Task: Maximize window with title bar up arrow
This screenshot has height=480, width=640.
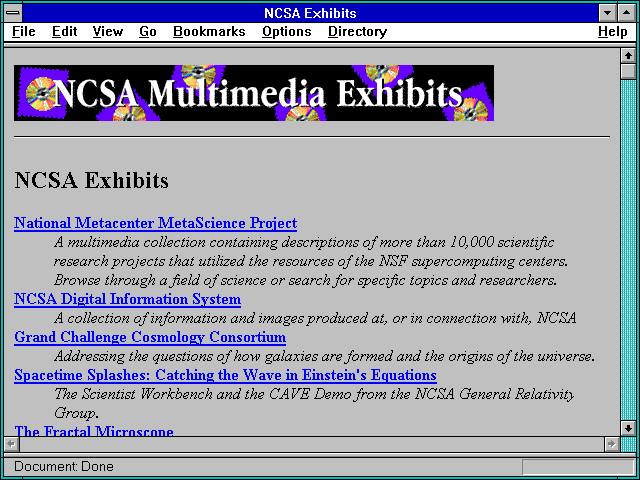Action: 627,13
